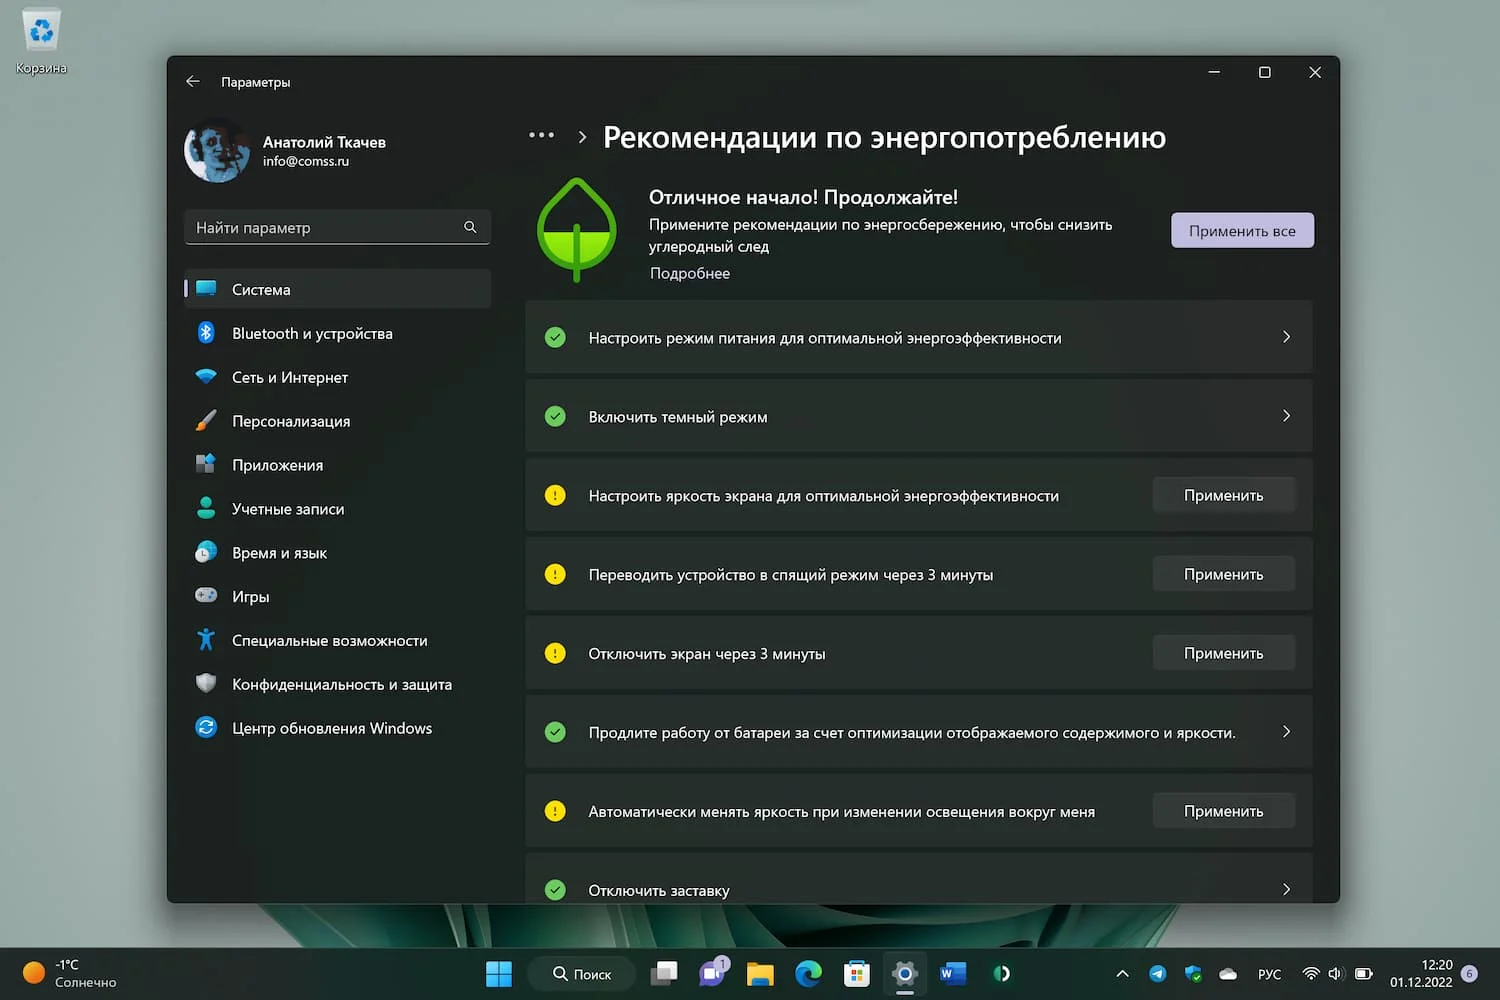The image size is (1500, 1000).
Task: Expand the Включить темный режим chevron
Action: [x=1286, y=416]
